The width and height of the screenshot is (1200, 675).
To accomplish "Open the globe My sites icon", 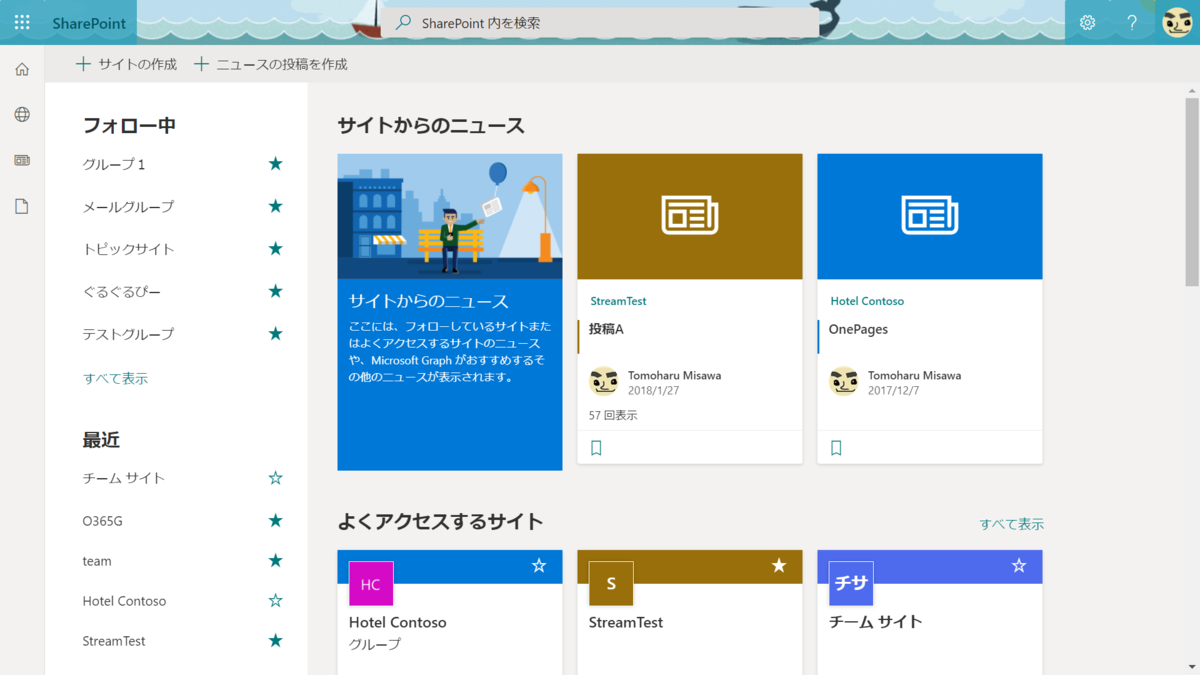I will click(22, 115).
